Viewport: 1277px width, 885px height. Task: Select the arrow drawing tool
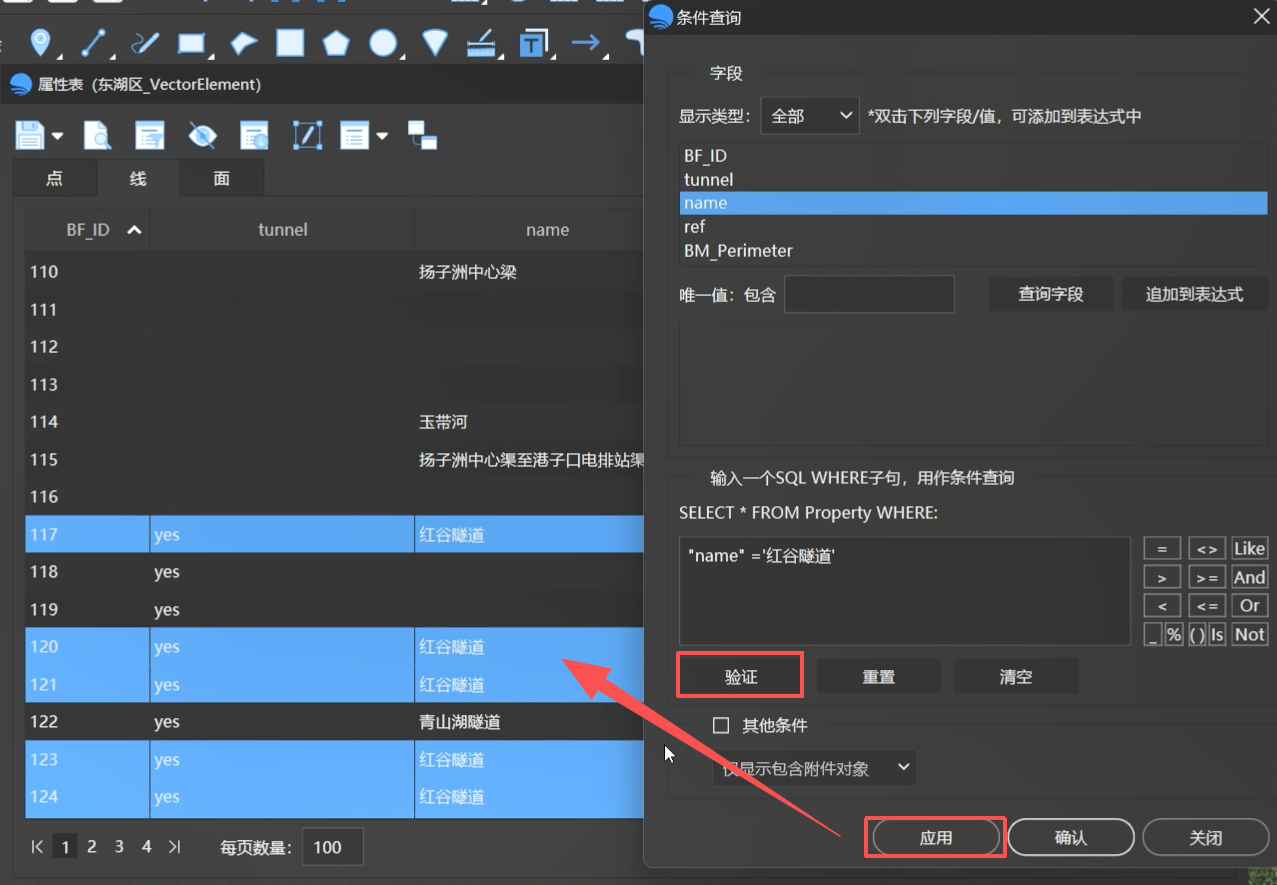tap(585, 42)
